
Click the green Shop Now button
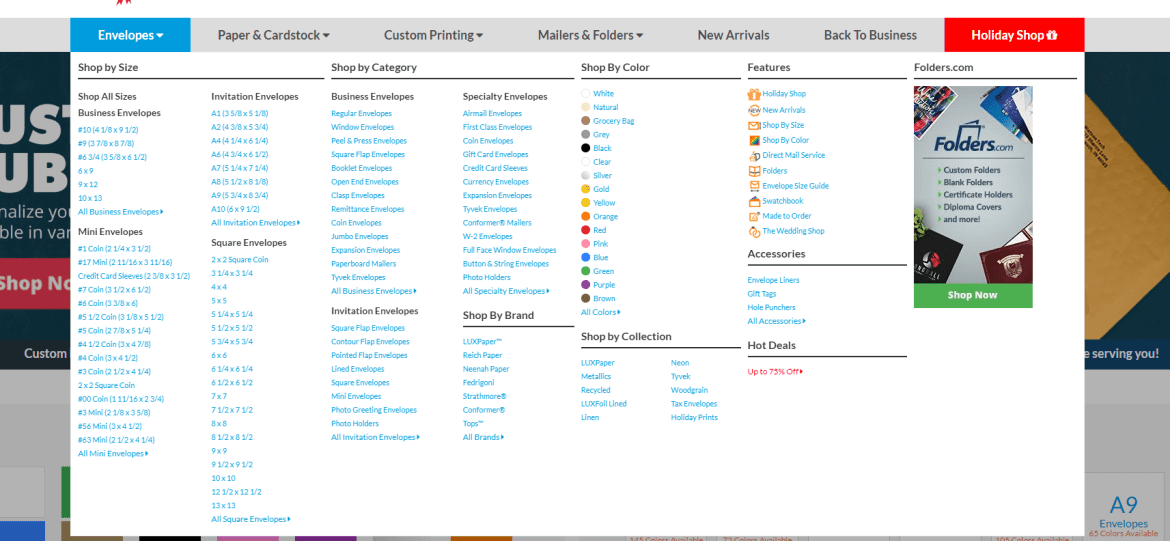[973, 296]
